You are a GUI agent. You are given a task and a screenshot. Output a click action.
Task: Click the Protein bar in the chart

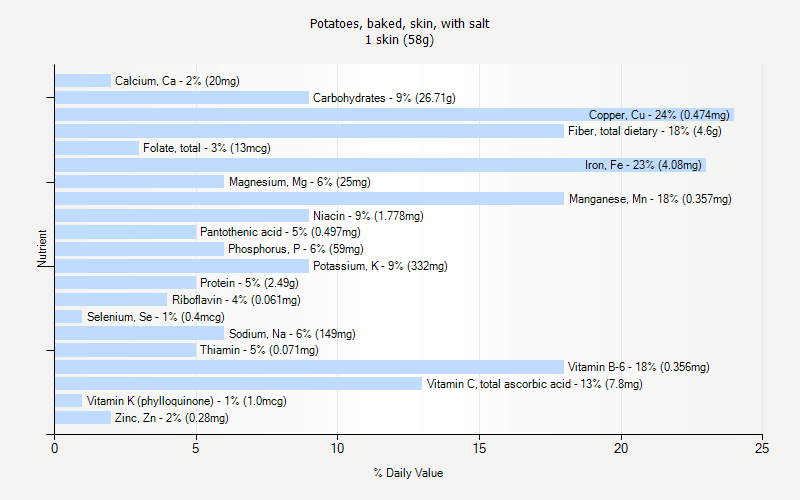[x=126, y=283]
